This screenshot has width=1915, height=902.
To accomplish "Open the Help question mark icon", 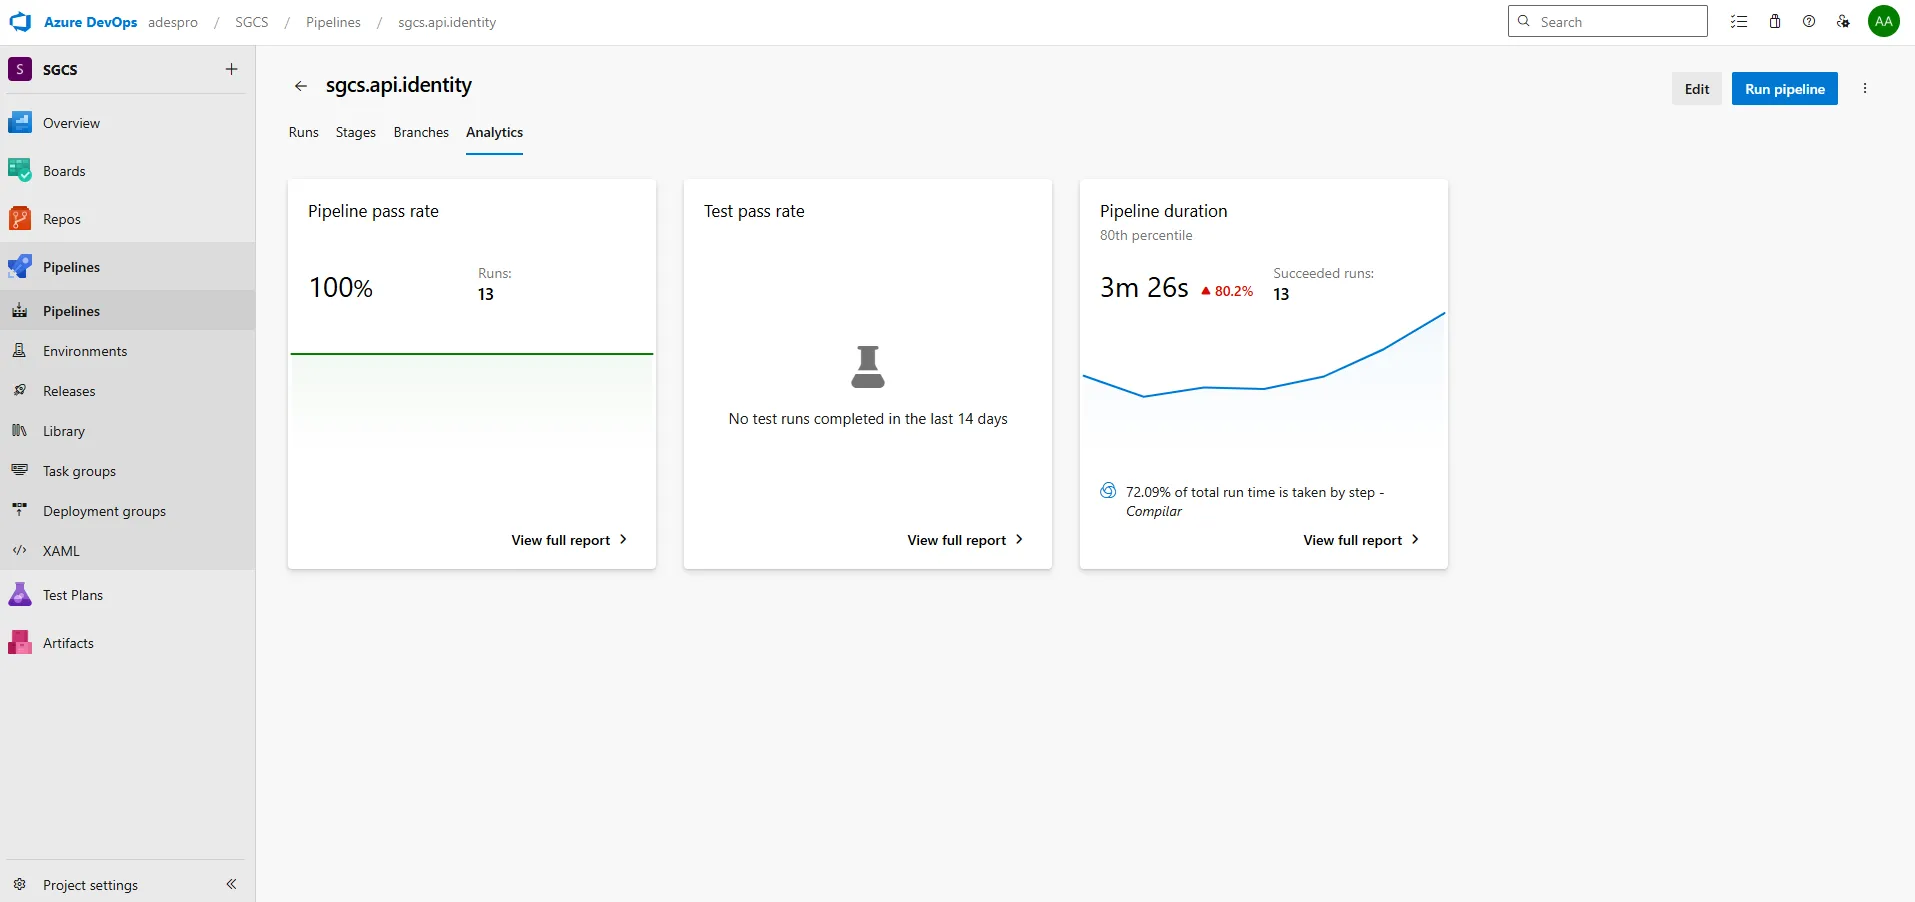I will pos(1809,22).
